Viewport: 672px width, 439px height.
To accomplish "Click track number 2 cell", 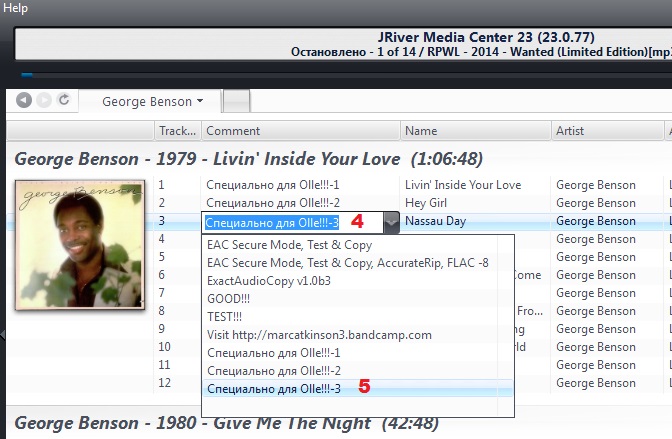I will point(161,203).
